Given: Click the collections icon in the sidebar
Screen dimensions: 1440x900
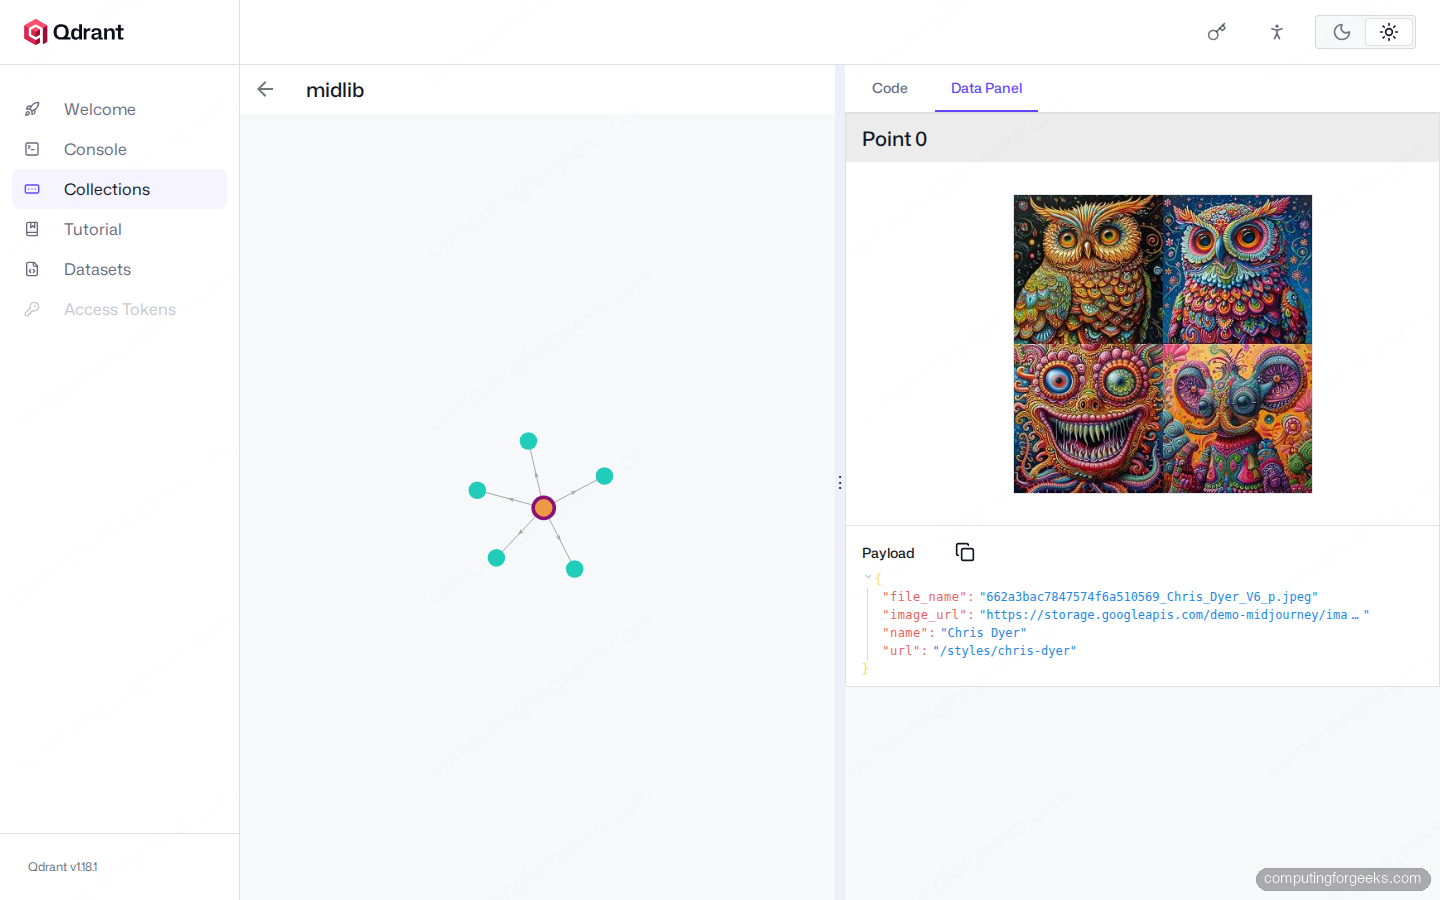Looking at the screenshot, I should (32, 189).
